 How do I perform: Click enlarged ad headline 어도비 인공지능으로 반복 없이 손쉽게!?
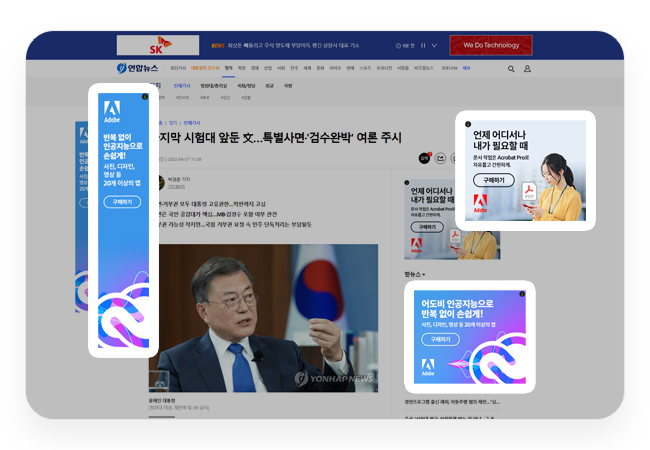[457, 309]
